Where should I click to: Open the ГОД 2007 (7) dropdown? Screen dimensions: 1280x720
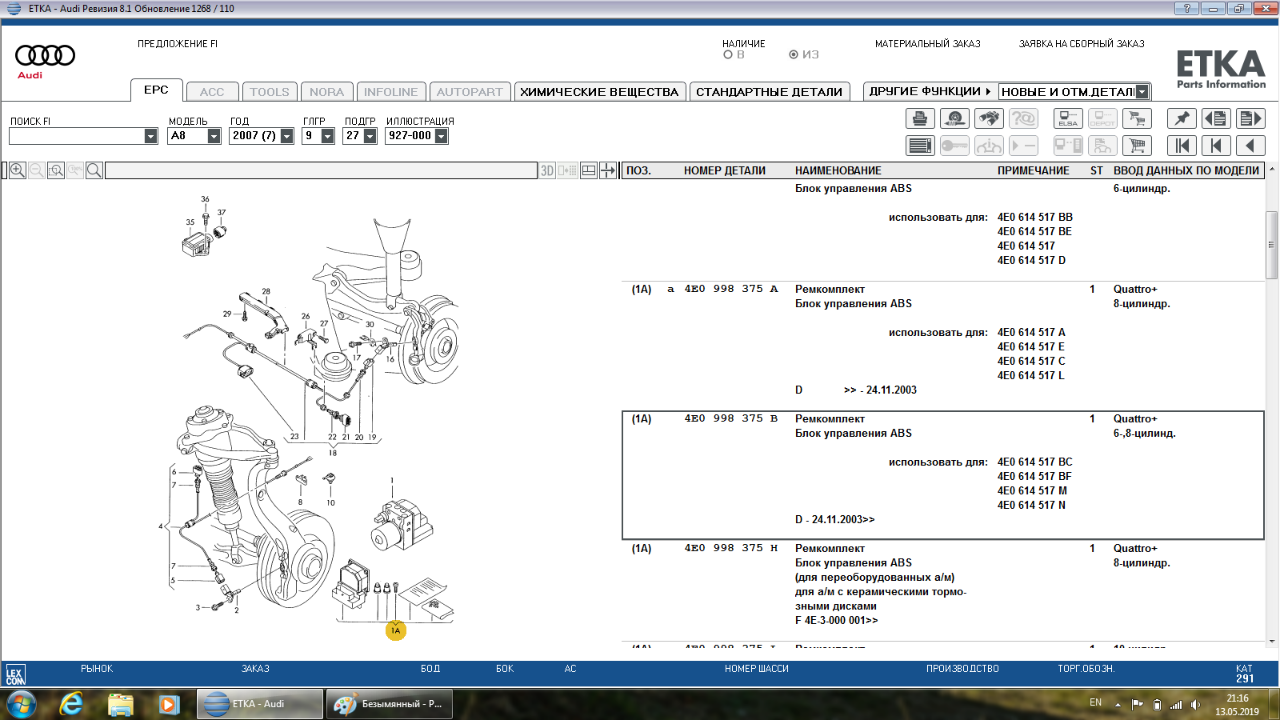tap(287, 136)
